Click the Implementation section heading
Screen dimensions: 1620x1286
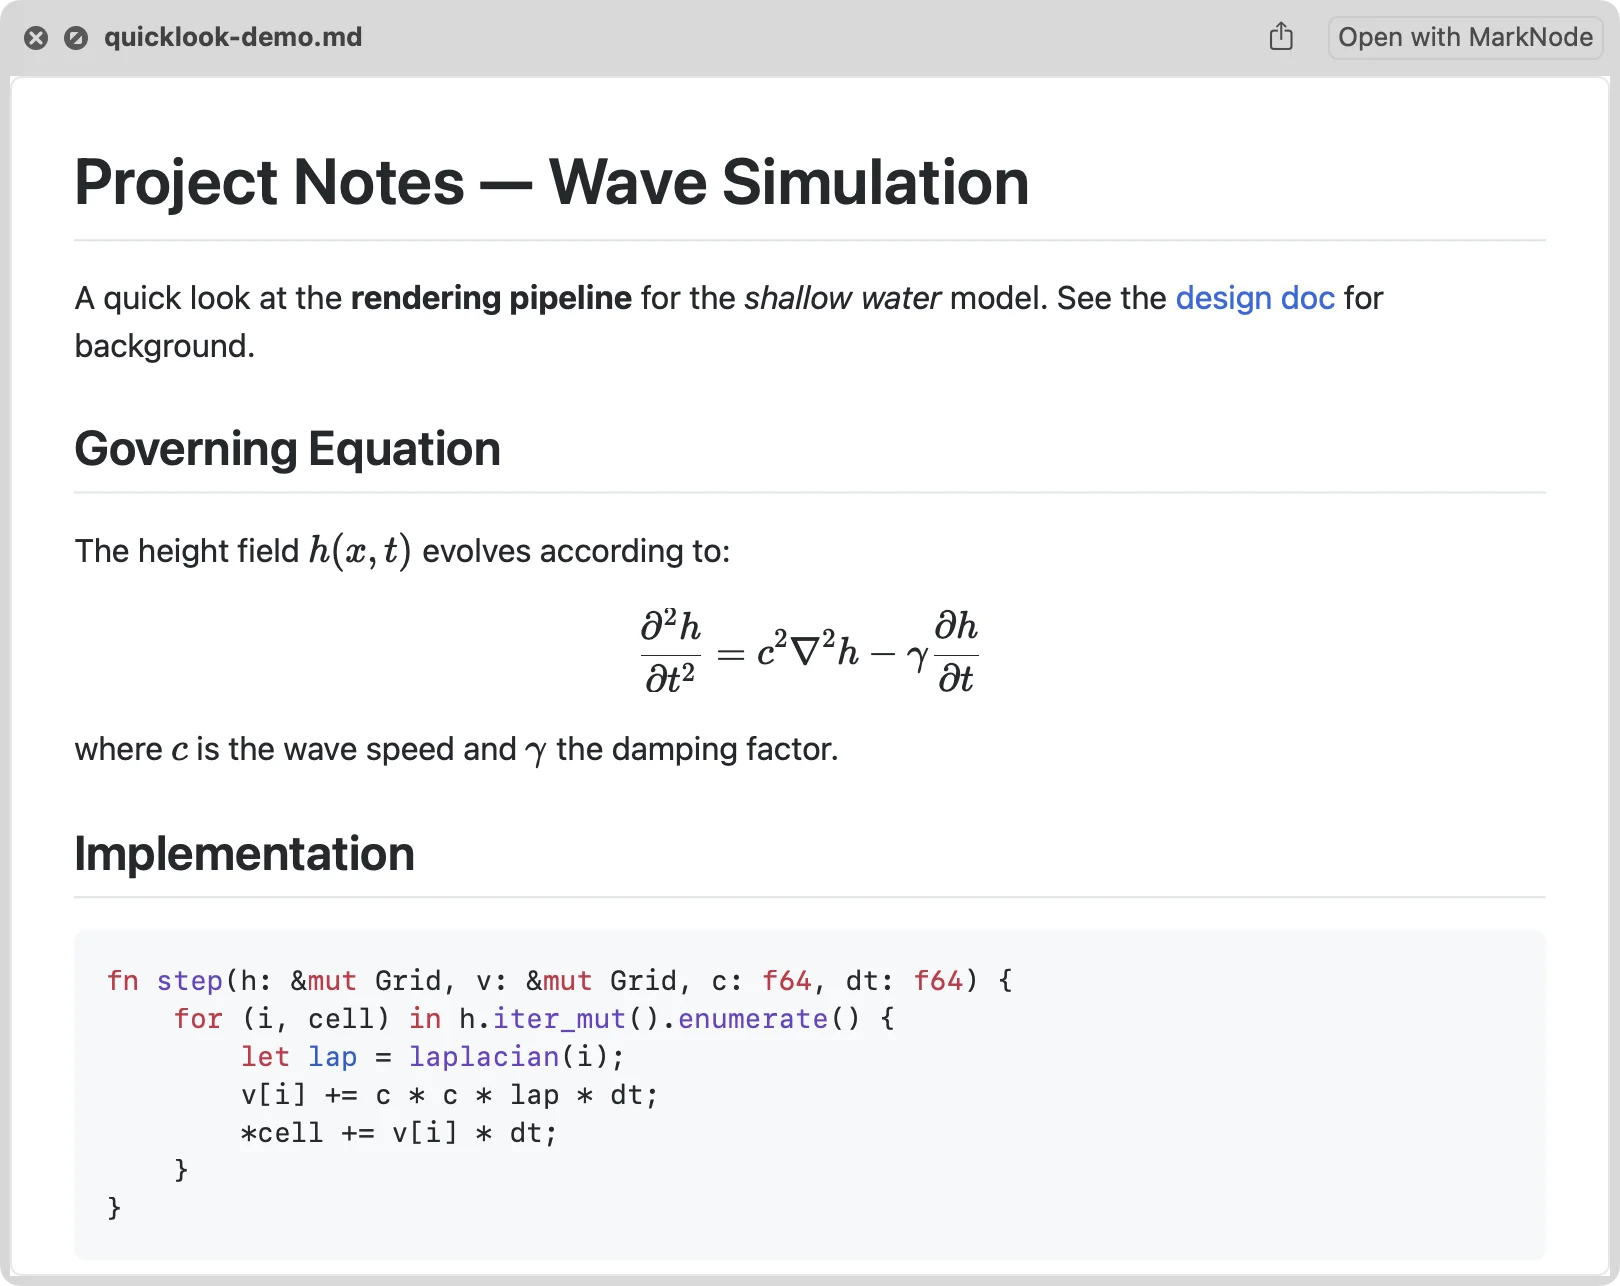245,853
